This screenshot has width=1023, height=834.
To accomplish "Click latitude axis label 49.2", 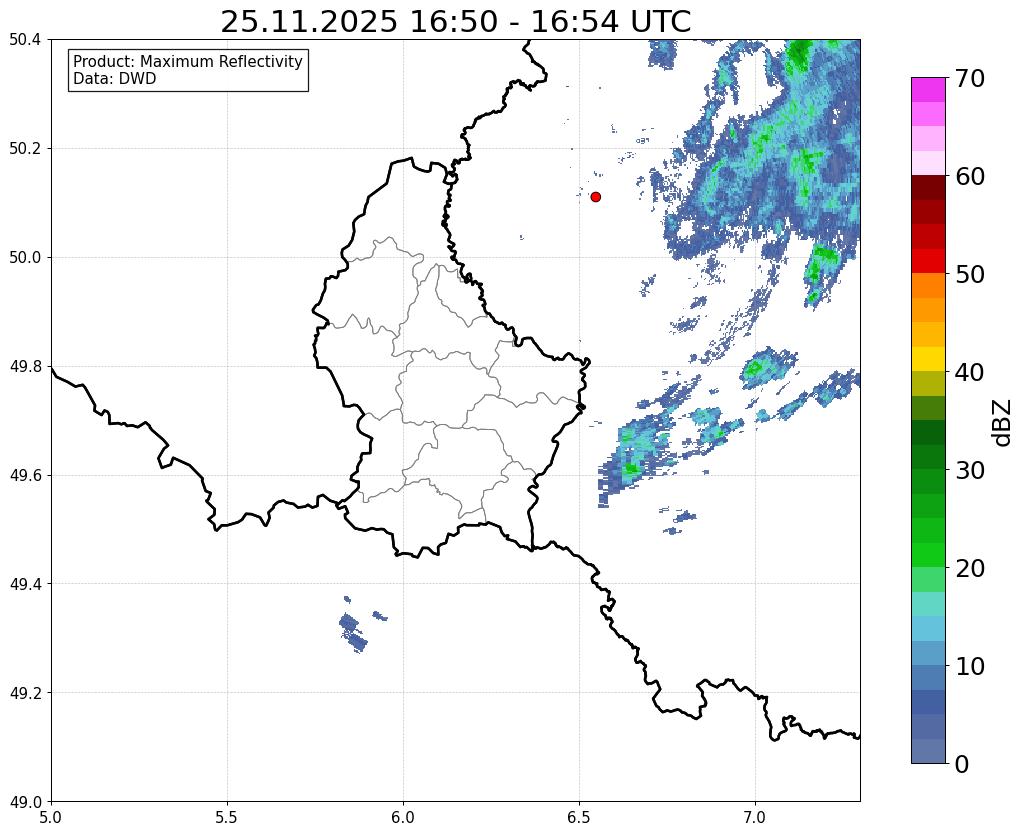I will [x=25, y=693].
